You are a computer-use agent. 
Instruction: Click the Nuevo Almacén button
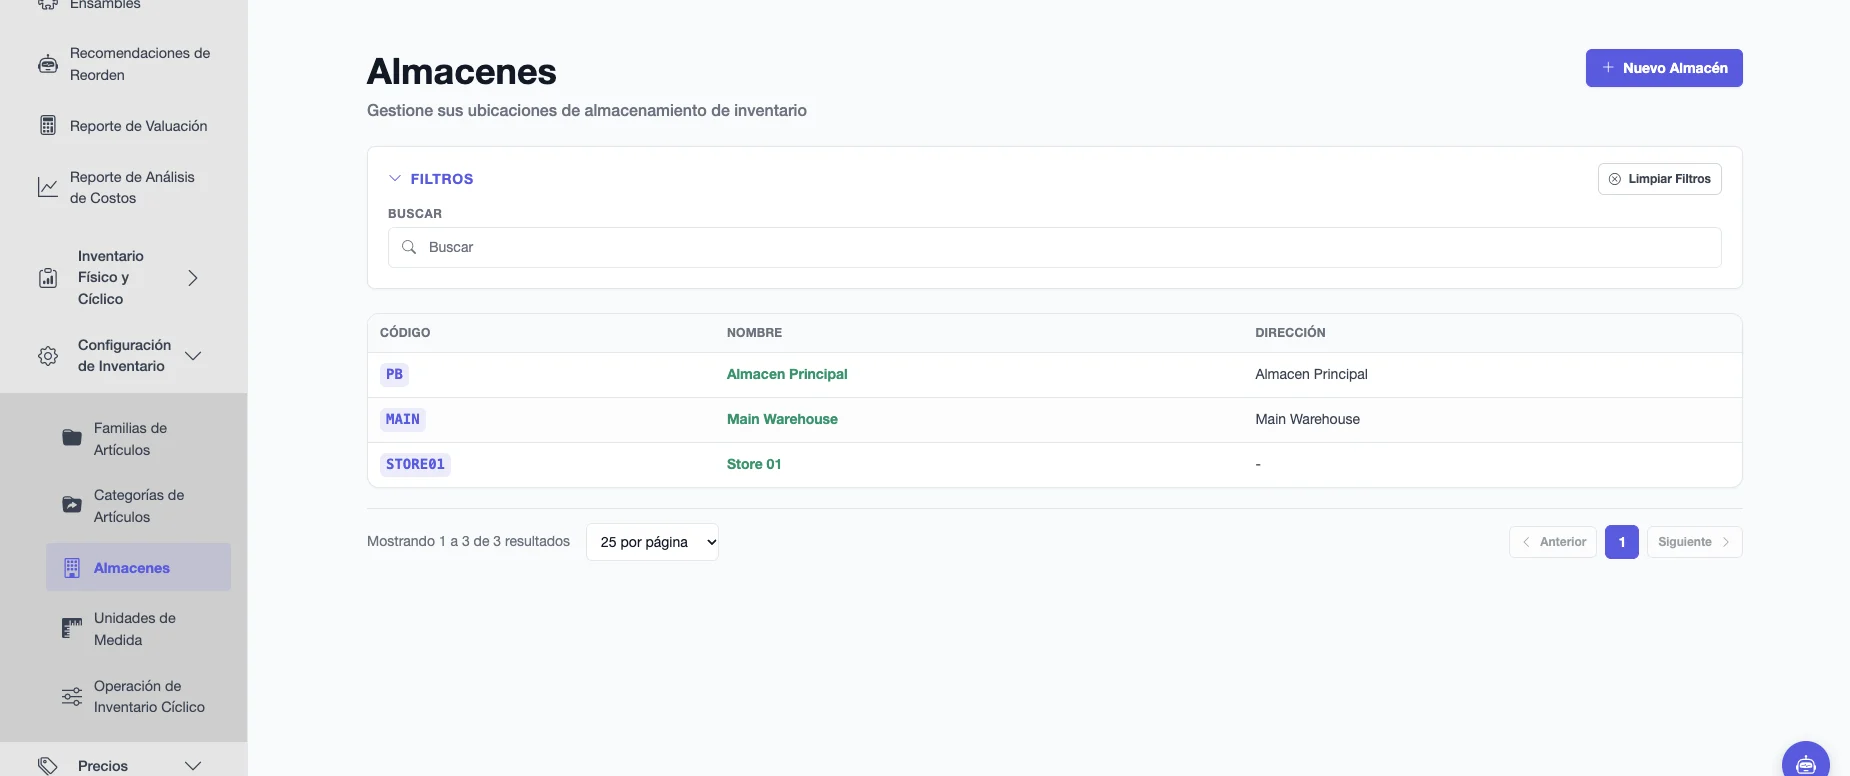tap(1664, 68)
